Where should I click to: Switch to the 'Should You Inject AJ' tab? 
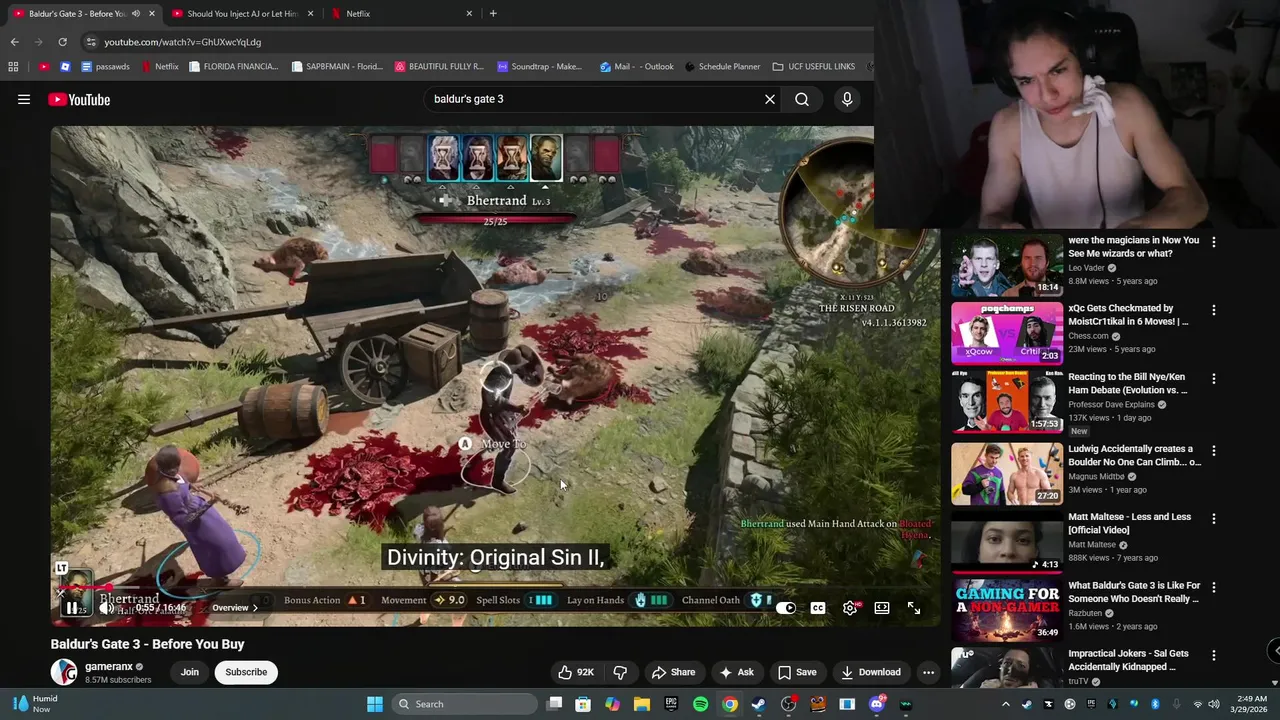coord(242,14)
